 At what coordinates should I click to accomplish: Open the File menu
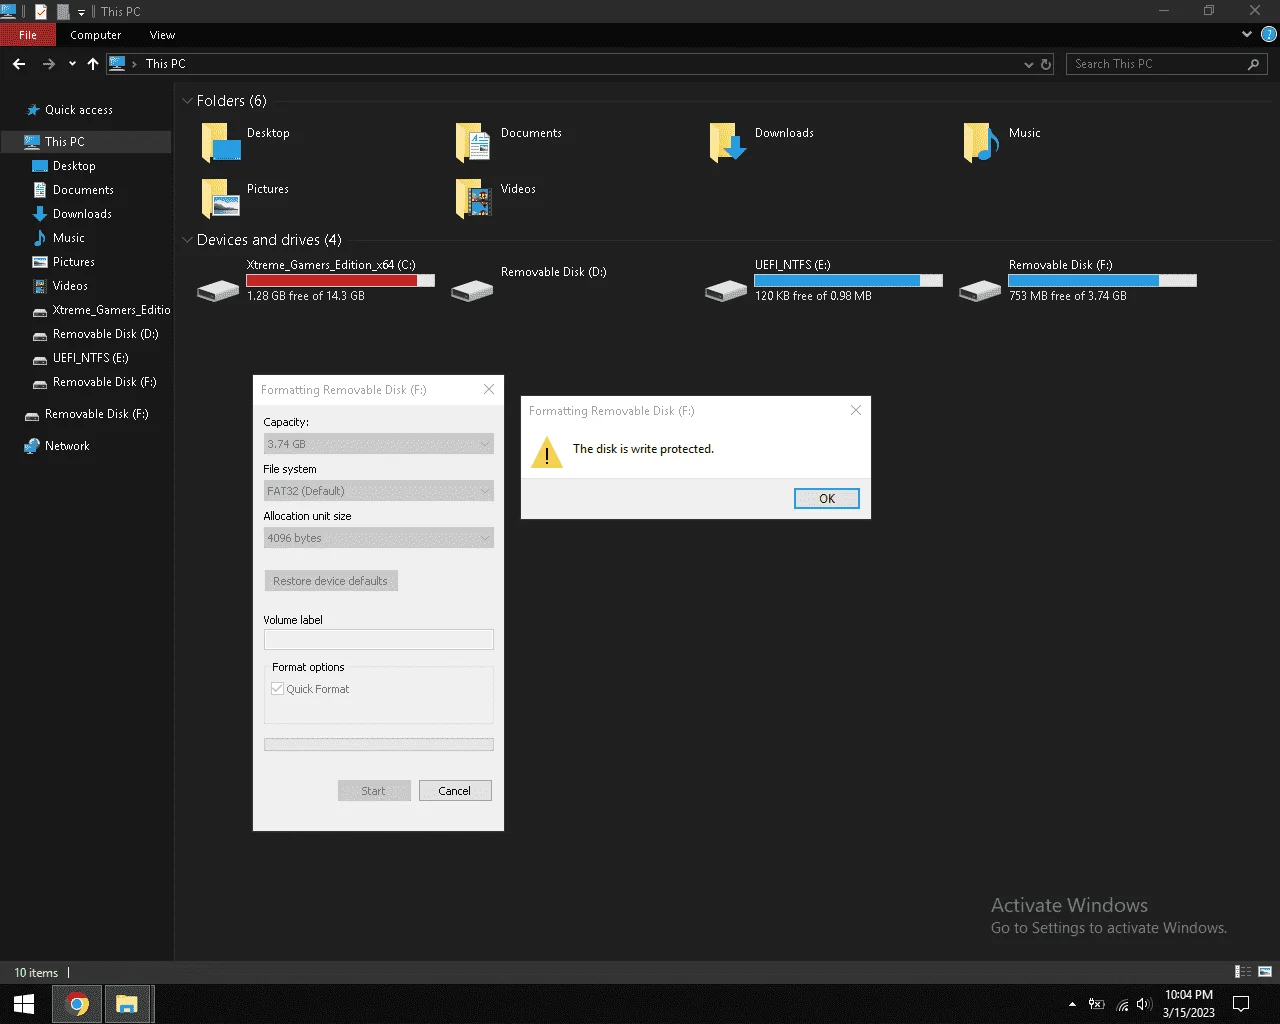(28, 35)
